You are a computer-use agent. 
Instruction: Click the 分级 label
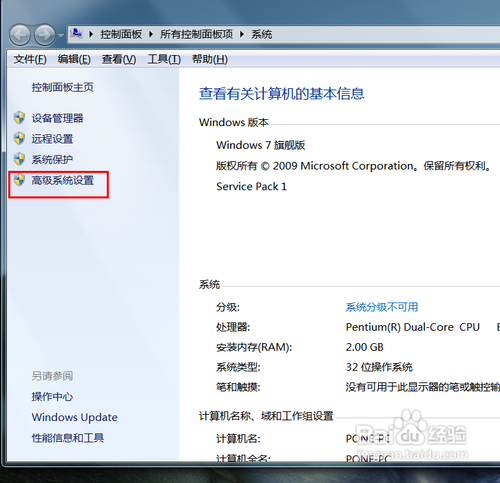[x=228, y=307]
